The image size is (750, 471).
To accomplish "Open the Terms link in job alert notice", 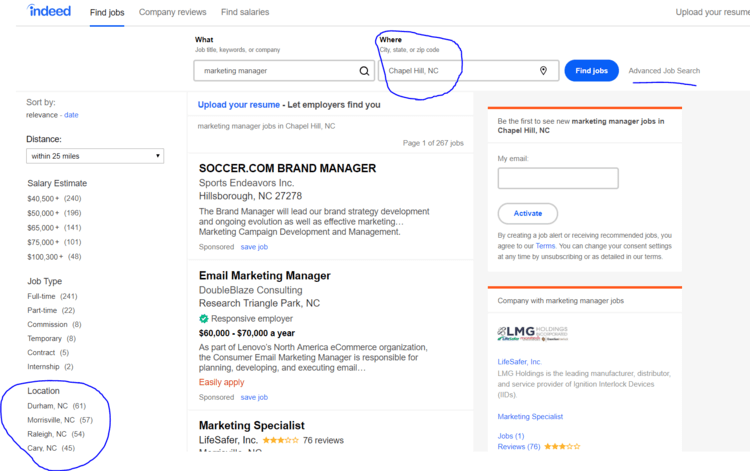I will (x=545, y=246).
